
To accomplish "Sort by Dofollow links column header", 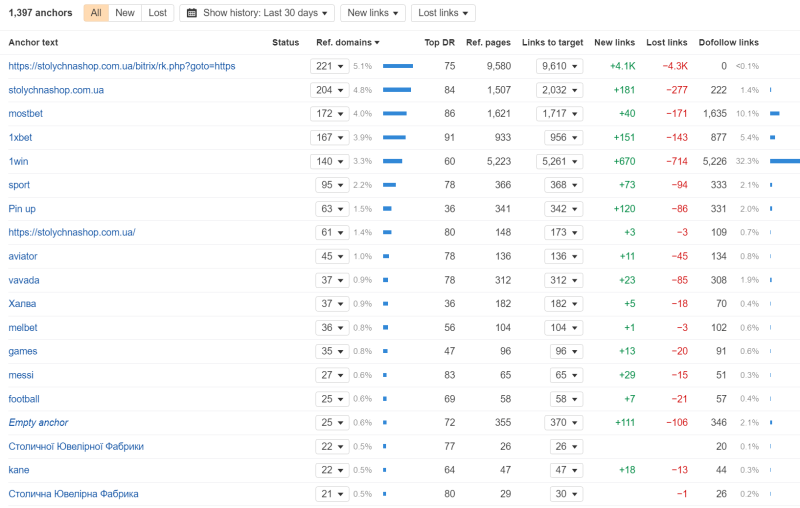I will pos(728,42).
